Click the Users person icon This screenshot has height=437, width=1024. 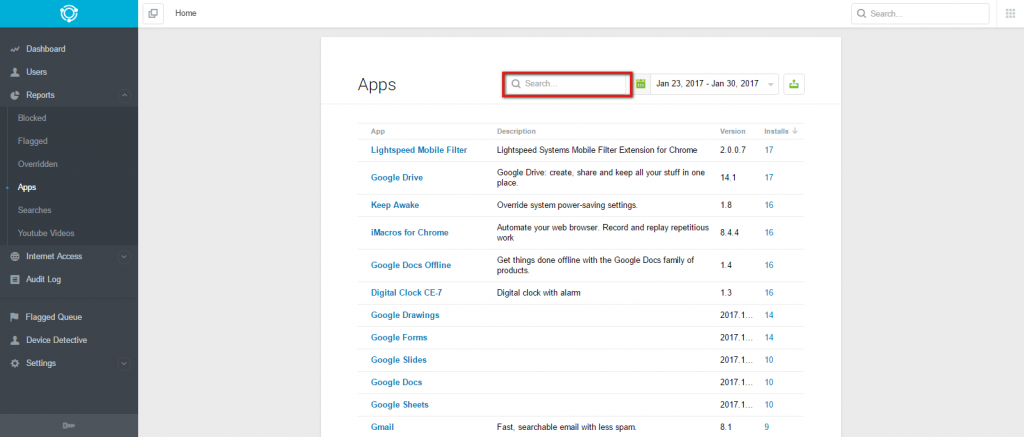click(15, 72)
